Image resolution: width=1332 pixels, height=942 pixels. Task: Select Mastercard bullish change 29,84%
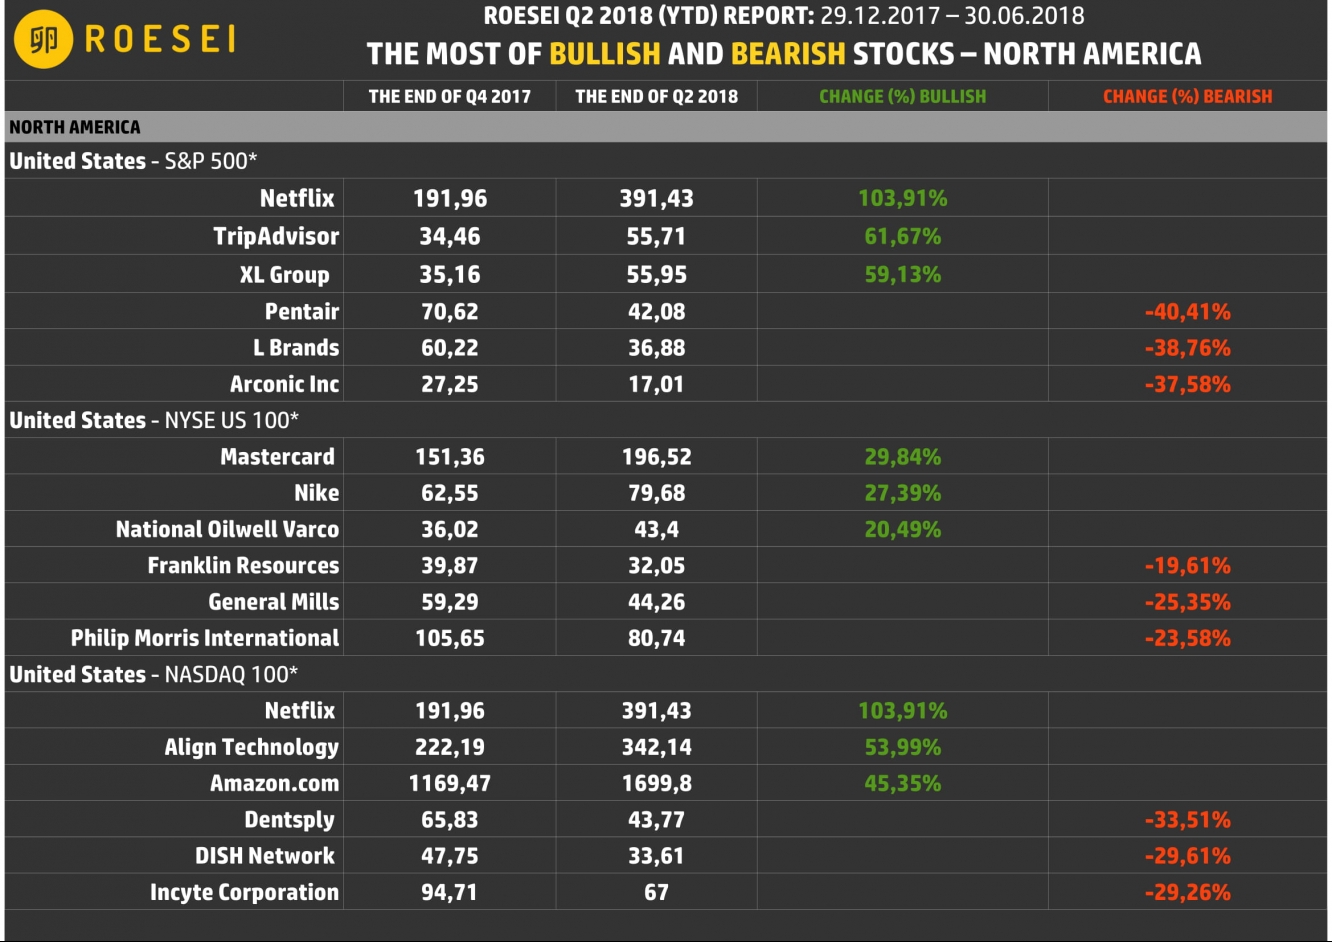tap(903, 457)
